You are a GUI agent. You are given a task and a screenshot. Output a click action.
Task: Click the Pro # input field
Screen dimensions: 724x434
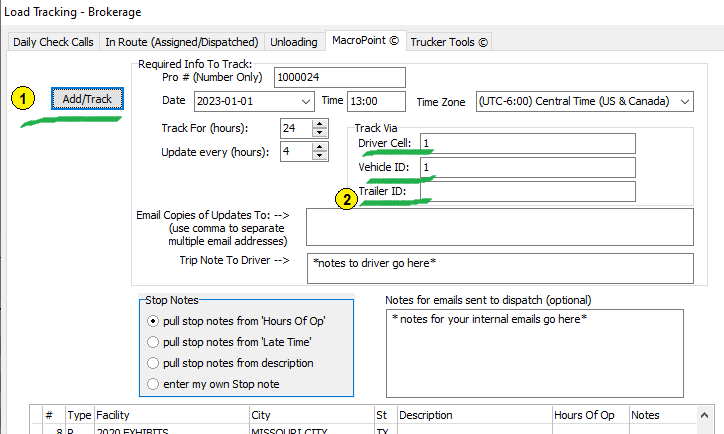click(x=339, y=77)
